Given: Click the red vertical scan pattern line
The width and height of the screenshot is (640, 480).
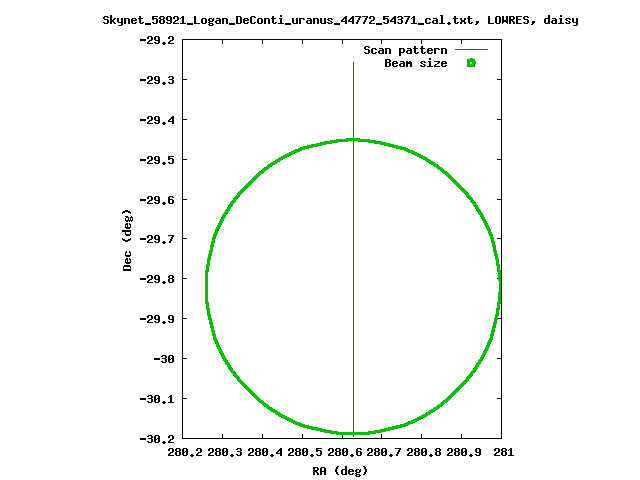Looking at the screenshot, I should point(353,249).
